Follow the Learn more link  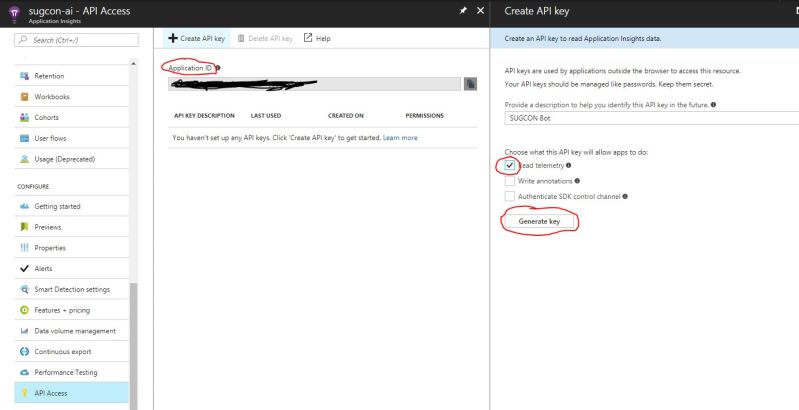coord(400,137)
